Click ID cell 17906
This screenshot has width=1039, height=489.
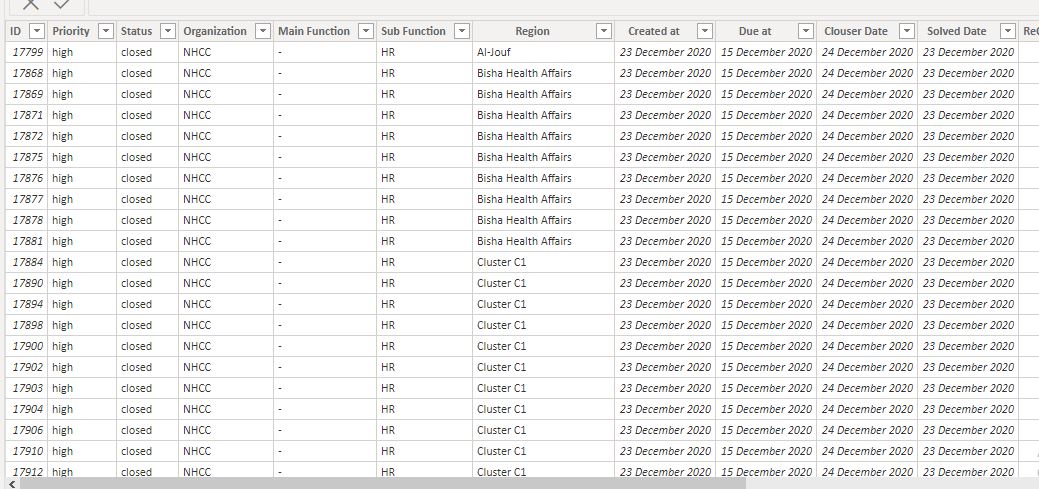point(28,430)
